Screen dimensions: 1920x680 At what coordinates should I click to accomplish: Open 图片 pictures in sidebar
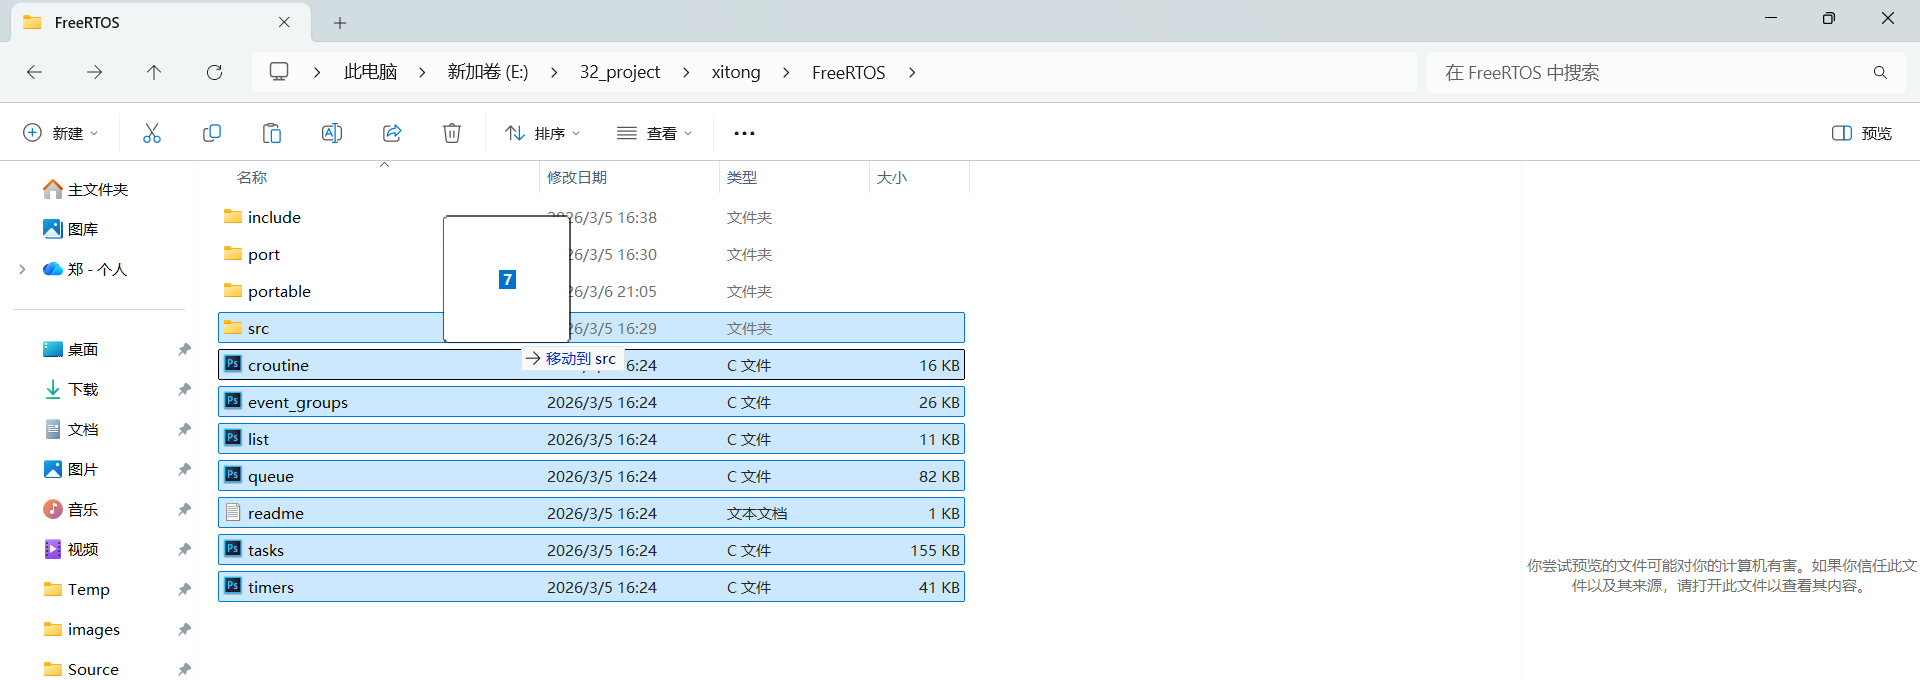point(71,469)
